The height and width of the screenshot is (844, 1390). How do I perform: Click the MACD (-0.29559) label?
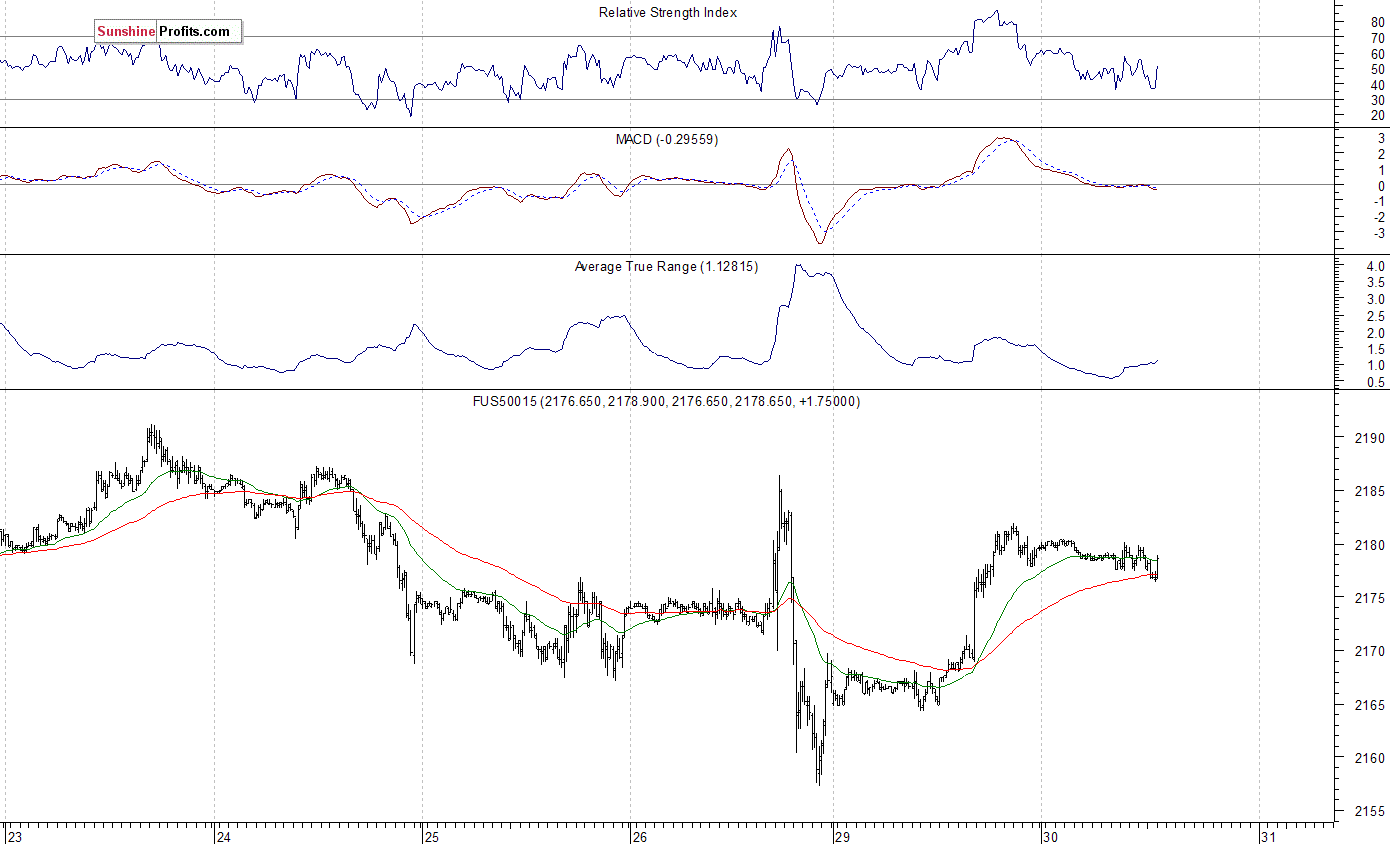pyautogui.click(x=667, y=139)
